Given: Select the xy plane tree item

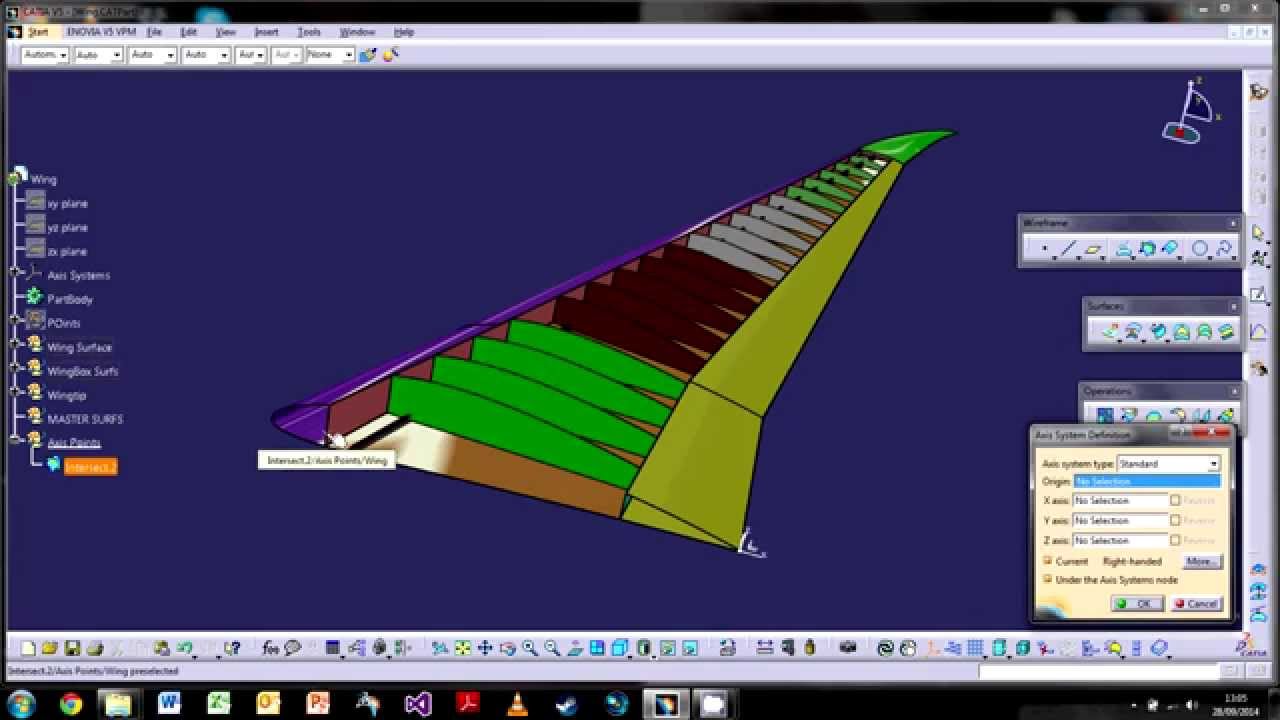Looking at the screenshot, I should [67, 203].
